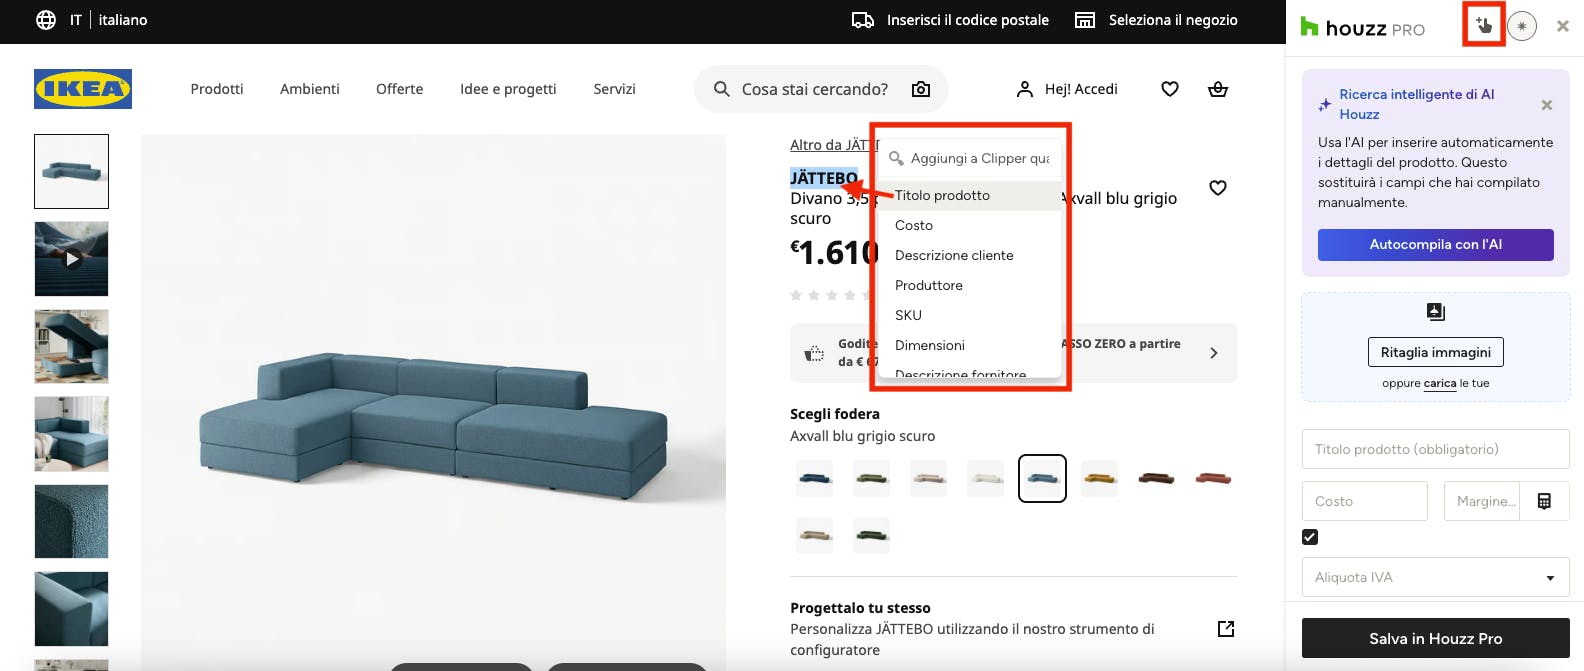Open the margin calculator icon
Screen dimensions: 1584x671
pyautogui.click(x=1544, y=501)
